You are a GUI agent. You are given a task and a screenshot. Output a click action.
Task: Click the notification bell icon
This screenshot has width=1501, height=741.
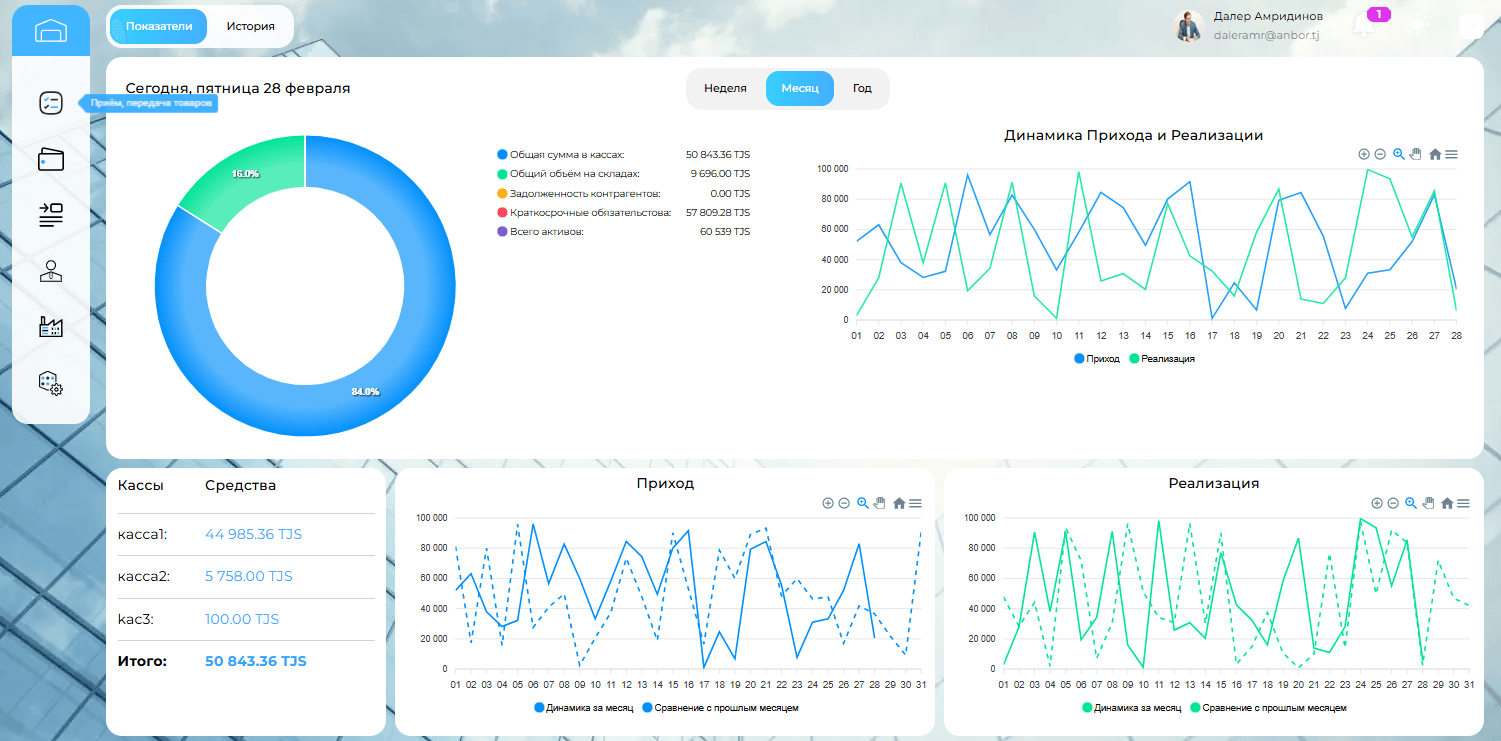pos(1364,26)
